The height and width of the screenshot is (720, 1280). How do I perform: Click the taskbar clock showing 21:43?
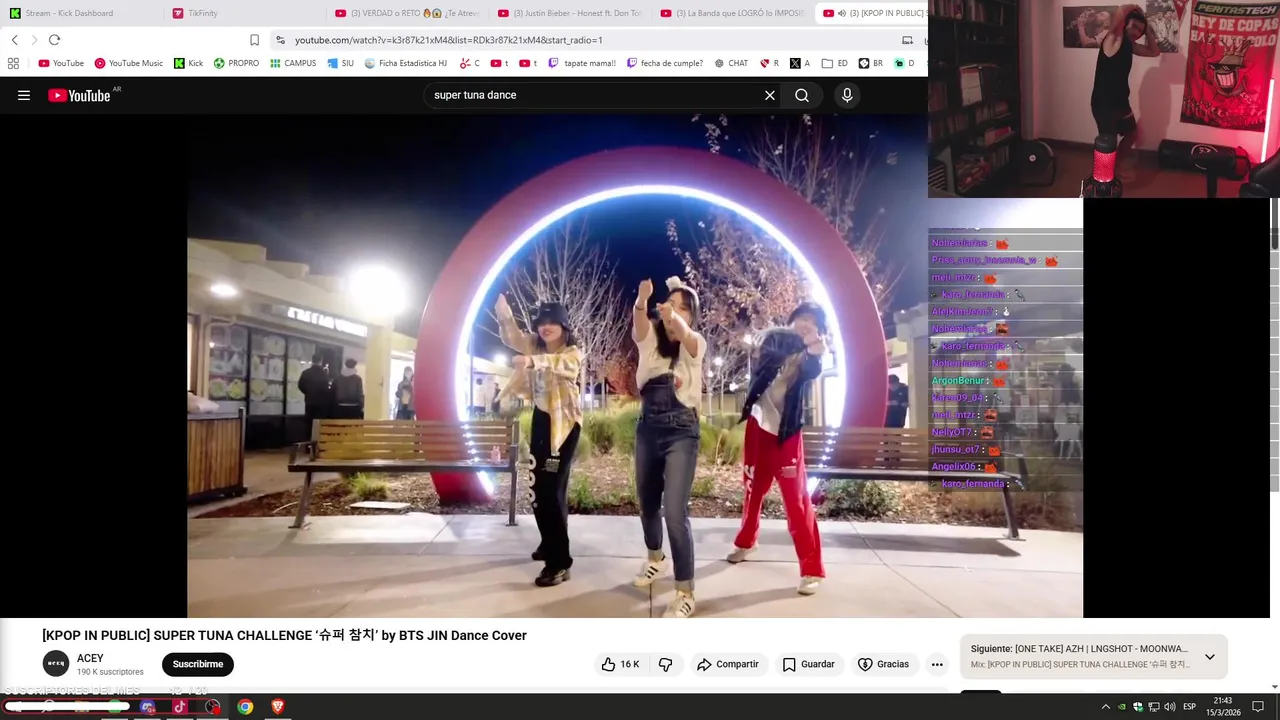[x=1222, y=707]
